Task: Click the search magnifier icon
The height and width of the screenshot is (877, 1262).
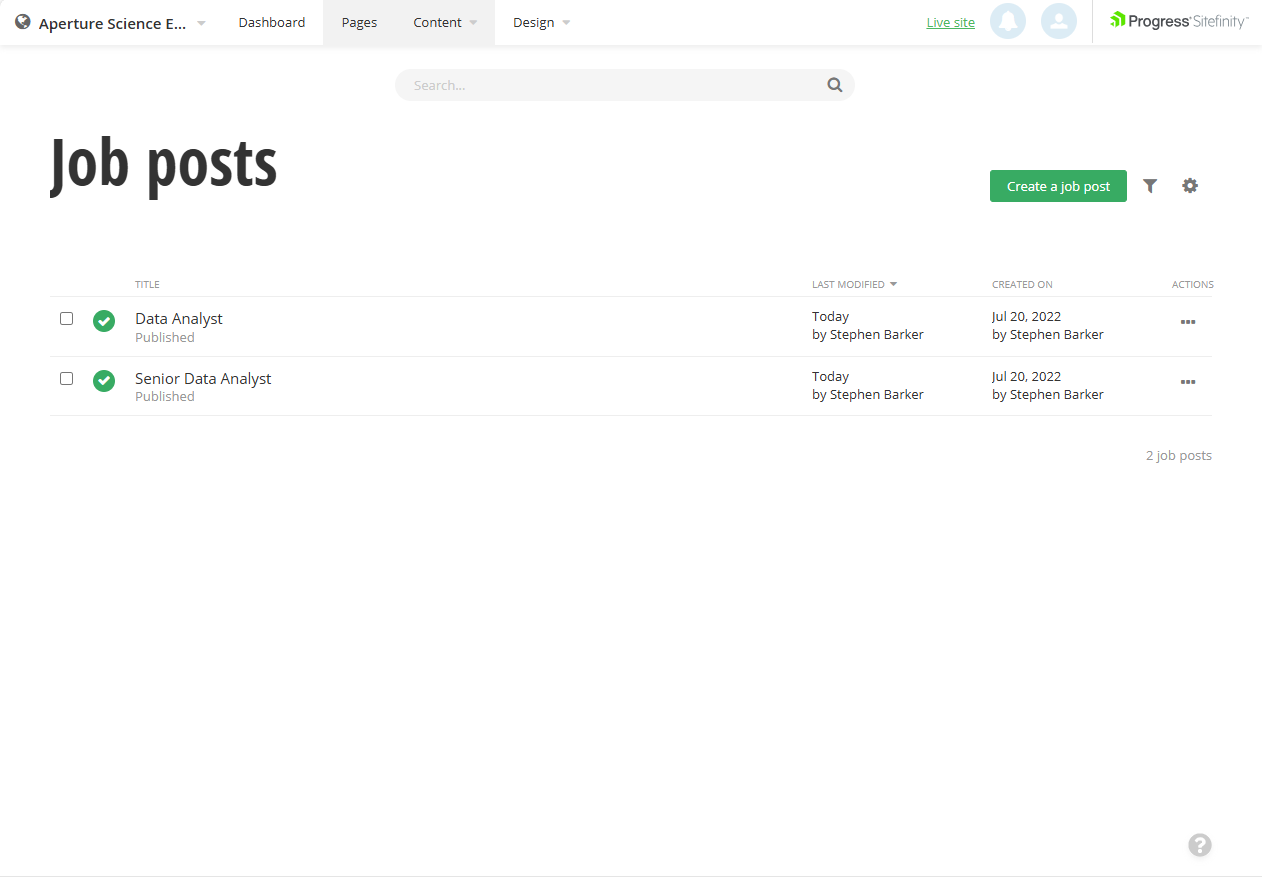Action: (x=835, y=85)
